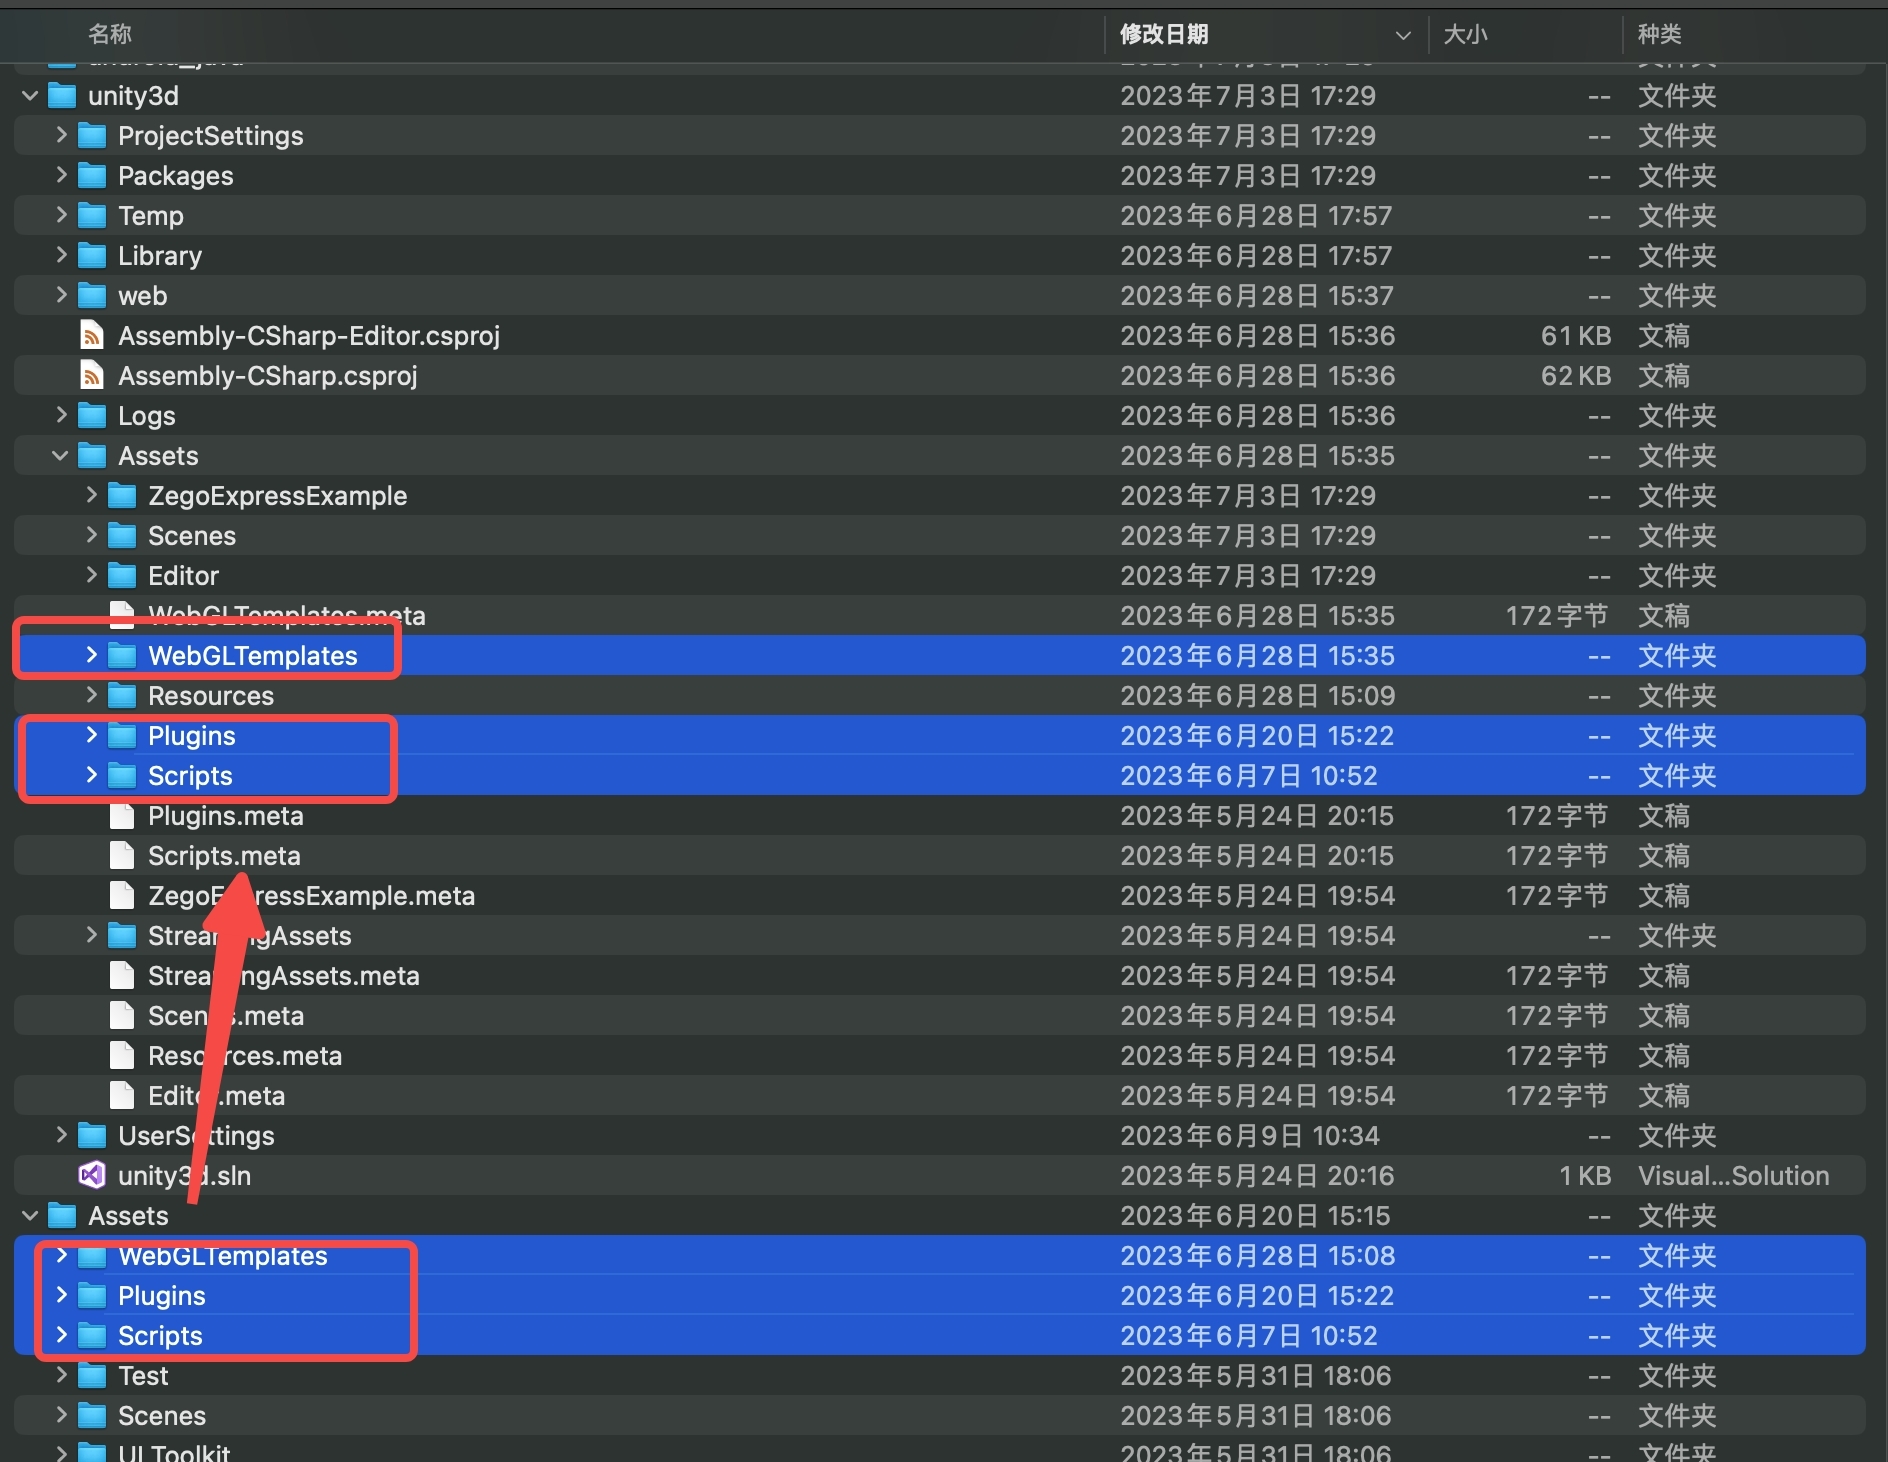
Task: Sort by the 大小 column header
Action: [1466, 34]
